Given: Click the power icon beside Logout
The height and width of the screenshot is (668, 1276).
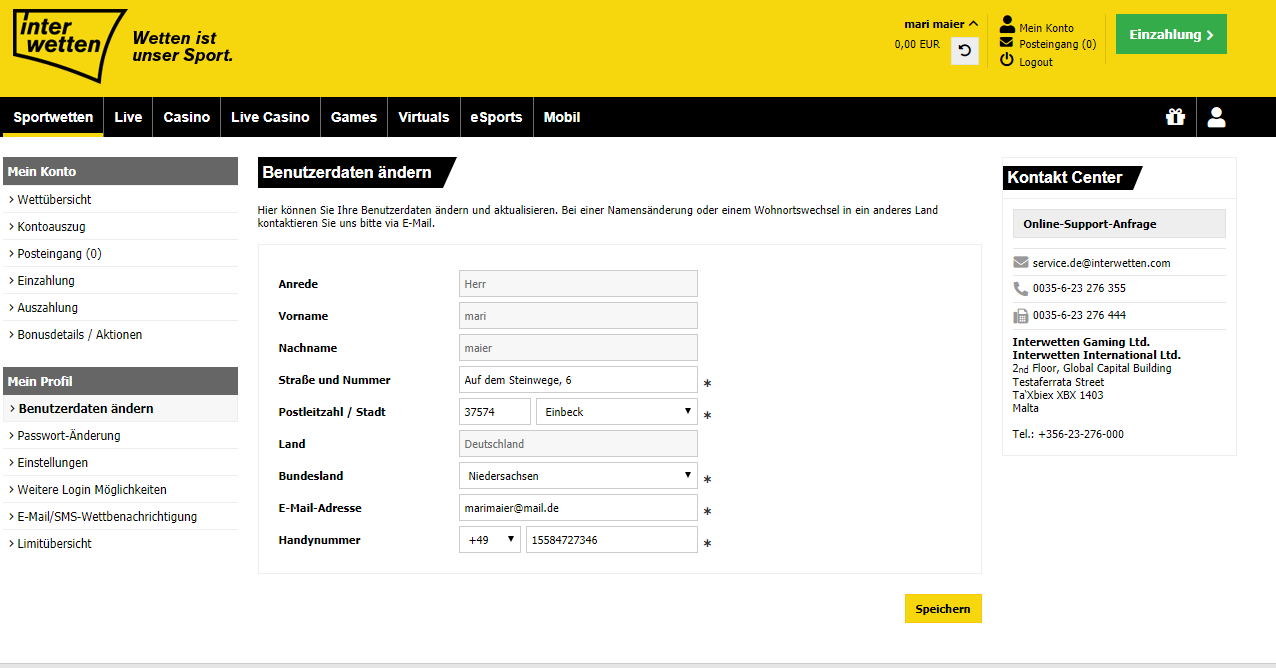Looking at the screenshot, I should [x=1007, y=61].
